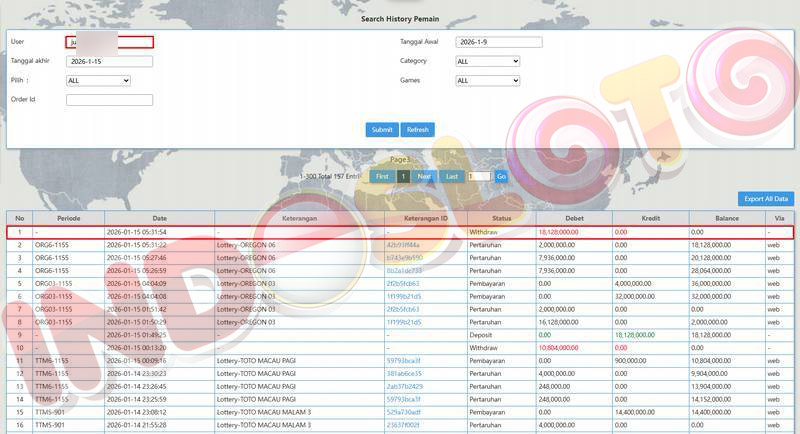Screen dimensions: 800x434
Task: Click the page number input box
Action: coord(479,176)
